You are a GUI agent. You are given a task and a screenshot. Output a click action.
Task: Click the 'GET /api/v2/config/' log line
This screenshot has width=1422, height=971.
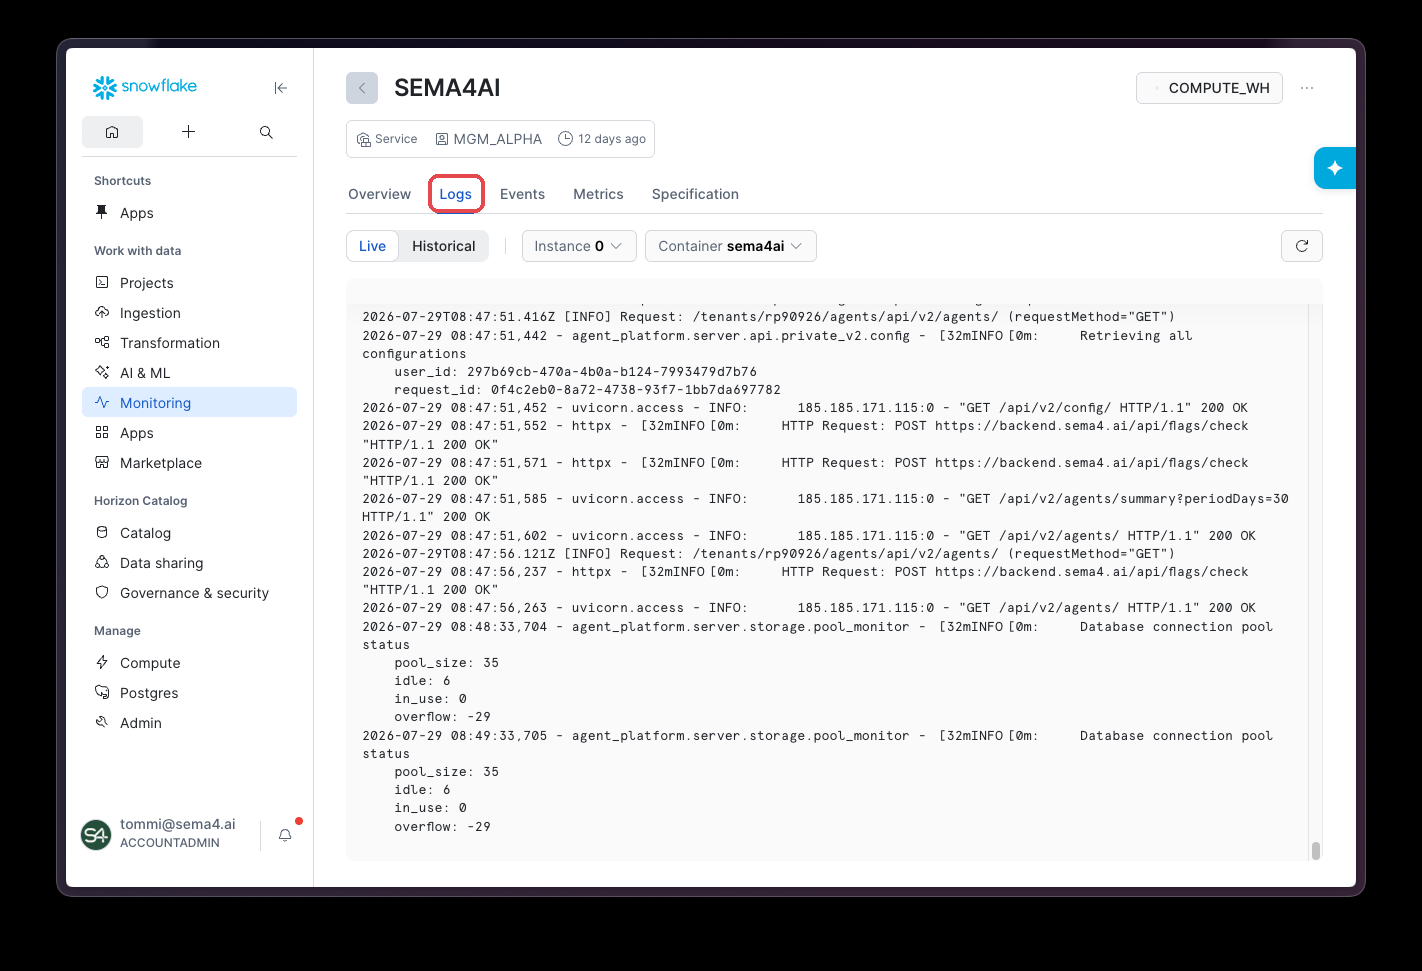point(805,408)
